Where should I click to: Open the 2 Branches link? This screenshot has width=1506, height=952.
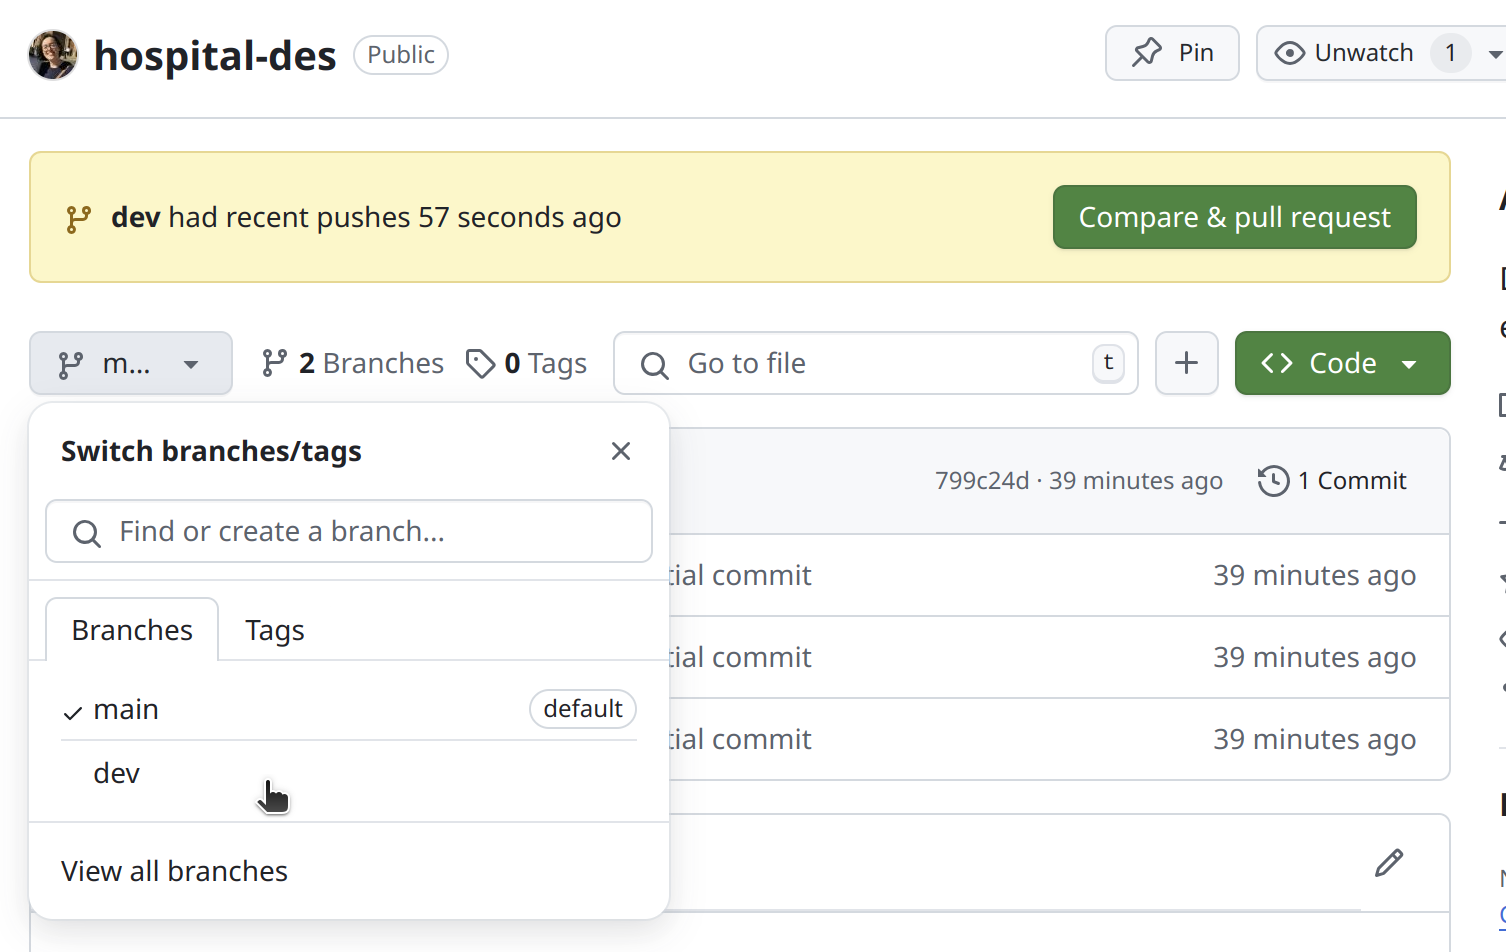pos(352,363)
